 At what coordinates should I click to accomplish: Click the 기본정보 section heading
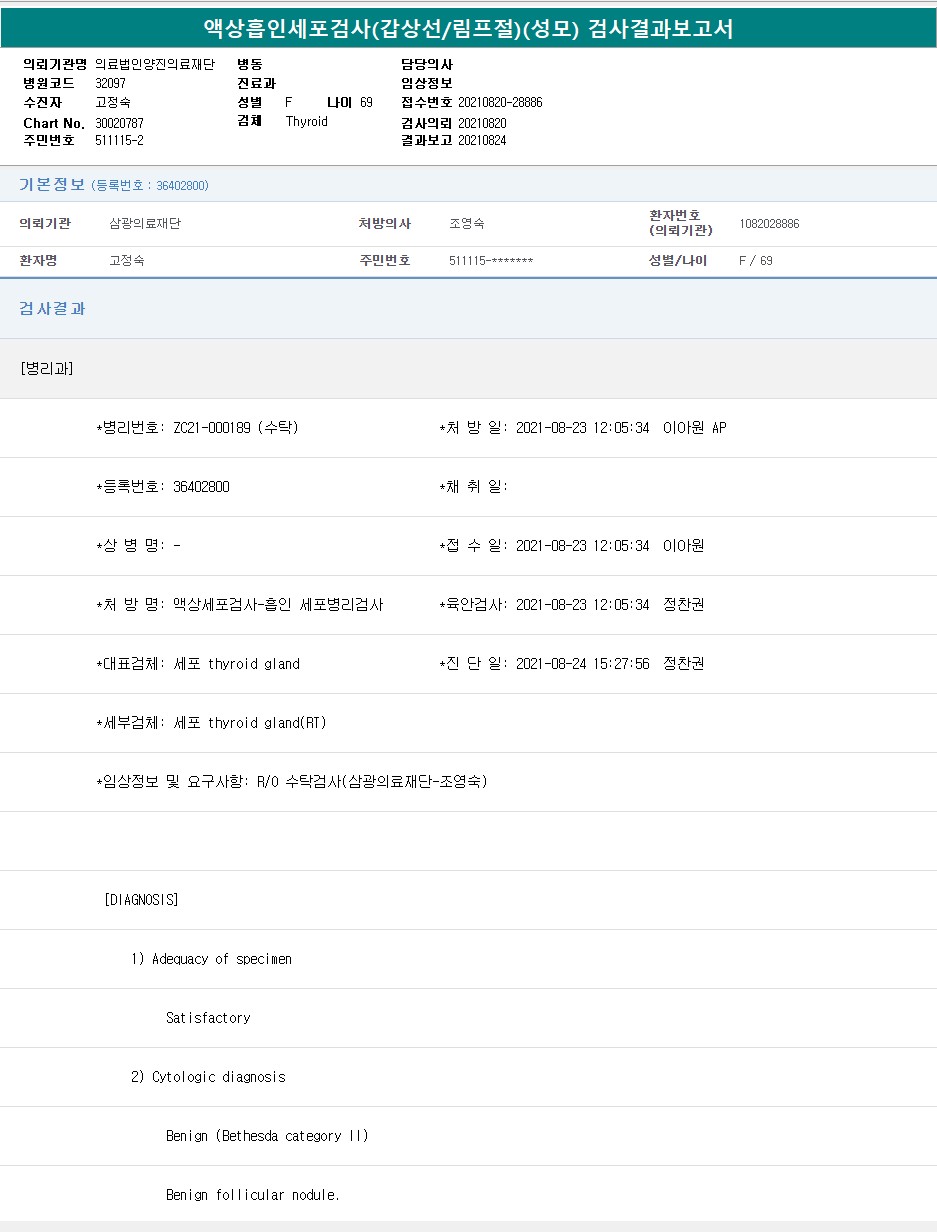pyautogui.click(x=52, y=185)
